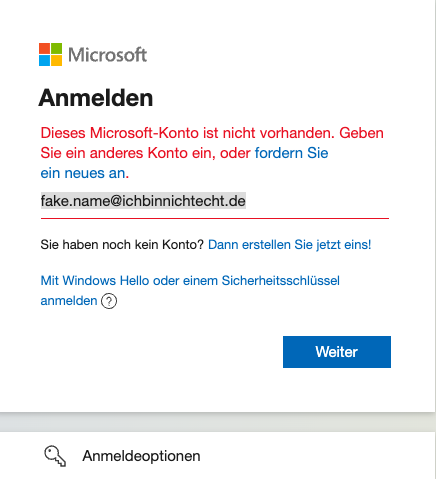Click empty area right of the email text
Screen dimensions: 436x479
pyautogui.click(x=317, y=201)
